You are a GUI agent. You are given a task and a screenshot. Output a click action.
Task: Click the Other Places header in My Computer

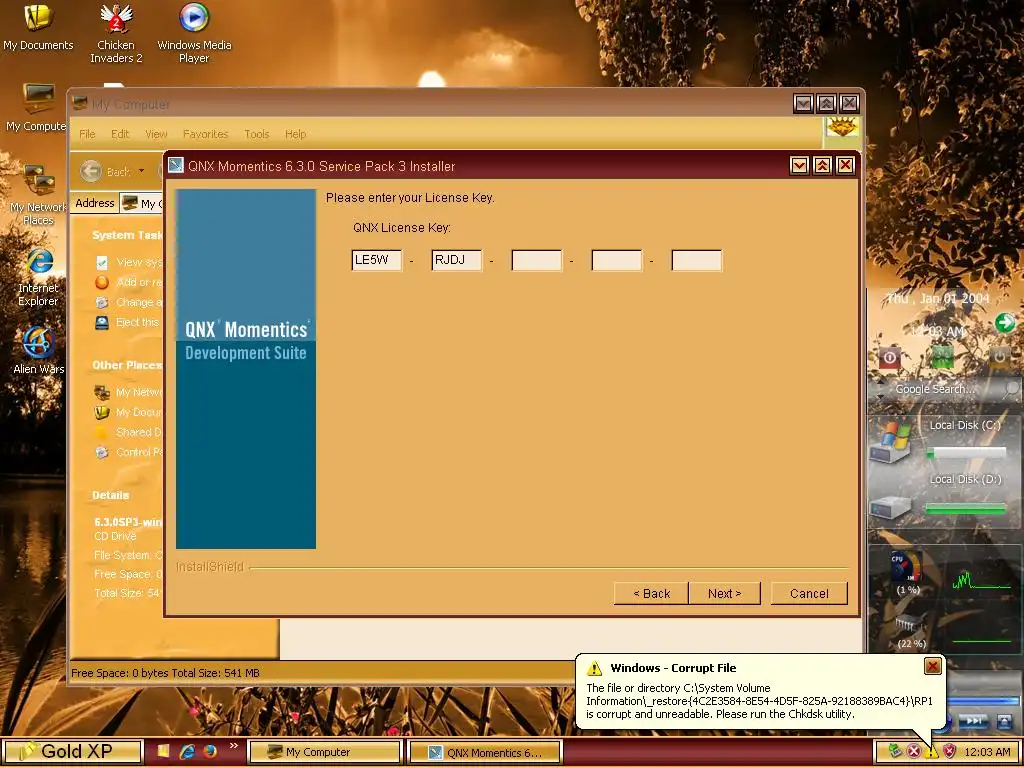(x=127, y=365)
